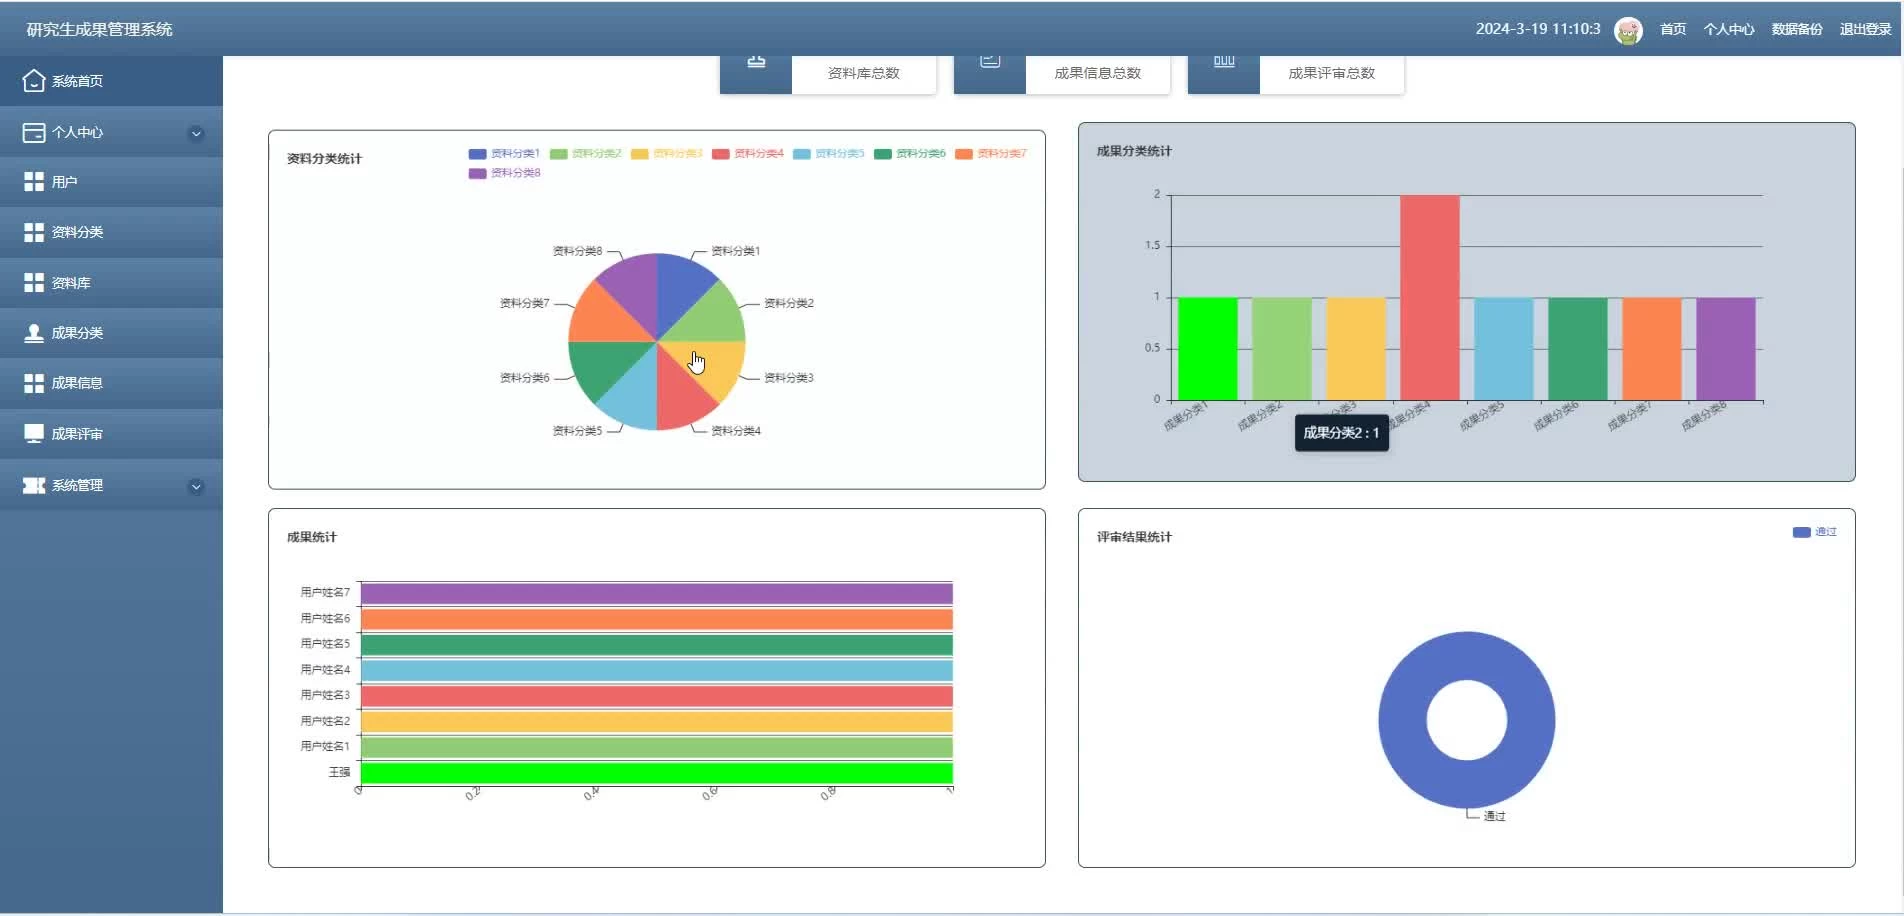
Task: Click the 首页 link in the header
Action: coord(1673,30)
